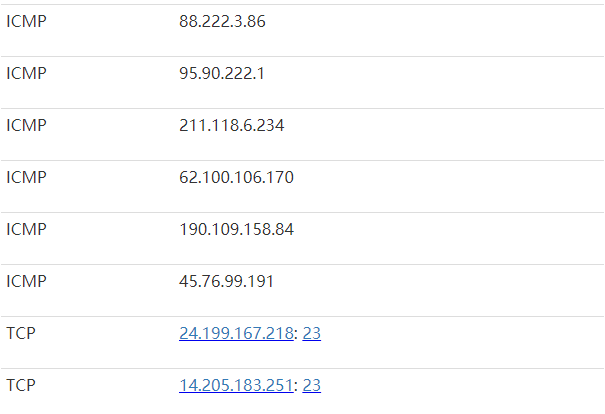Click the ICMP label beside 190.109.158.84
The image size is (605, 414).
coord(26,230)
